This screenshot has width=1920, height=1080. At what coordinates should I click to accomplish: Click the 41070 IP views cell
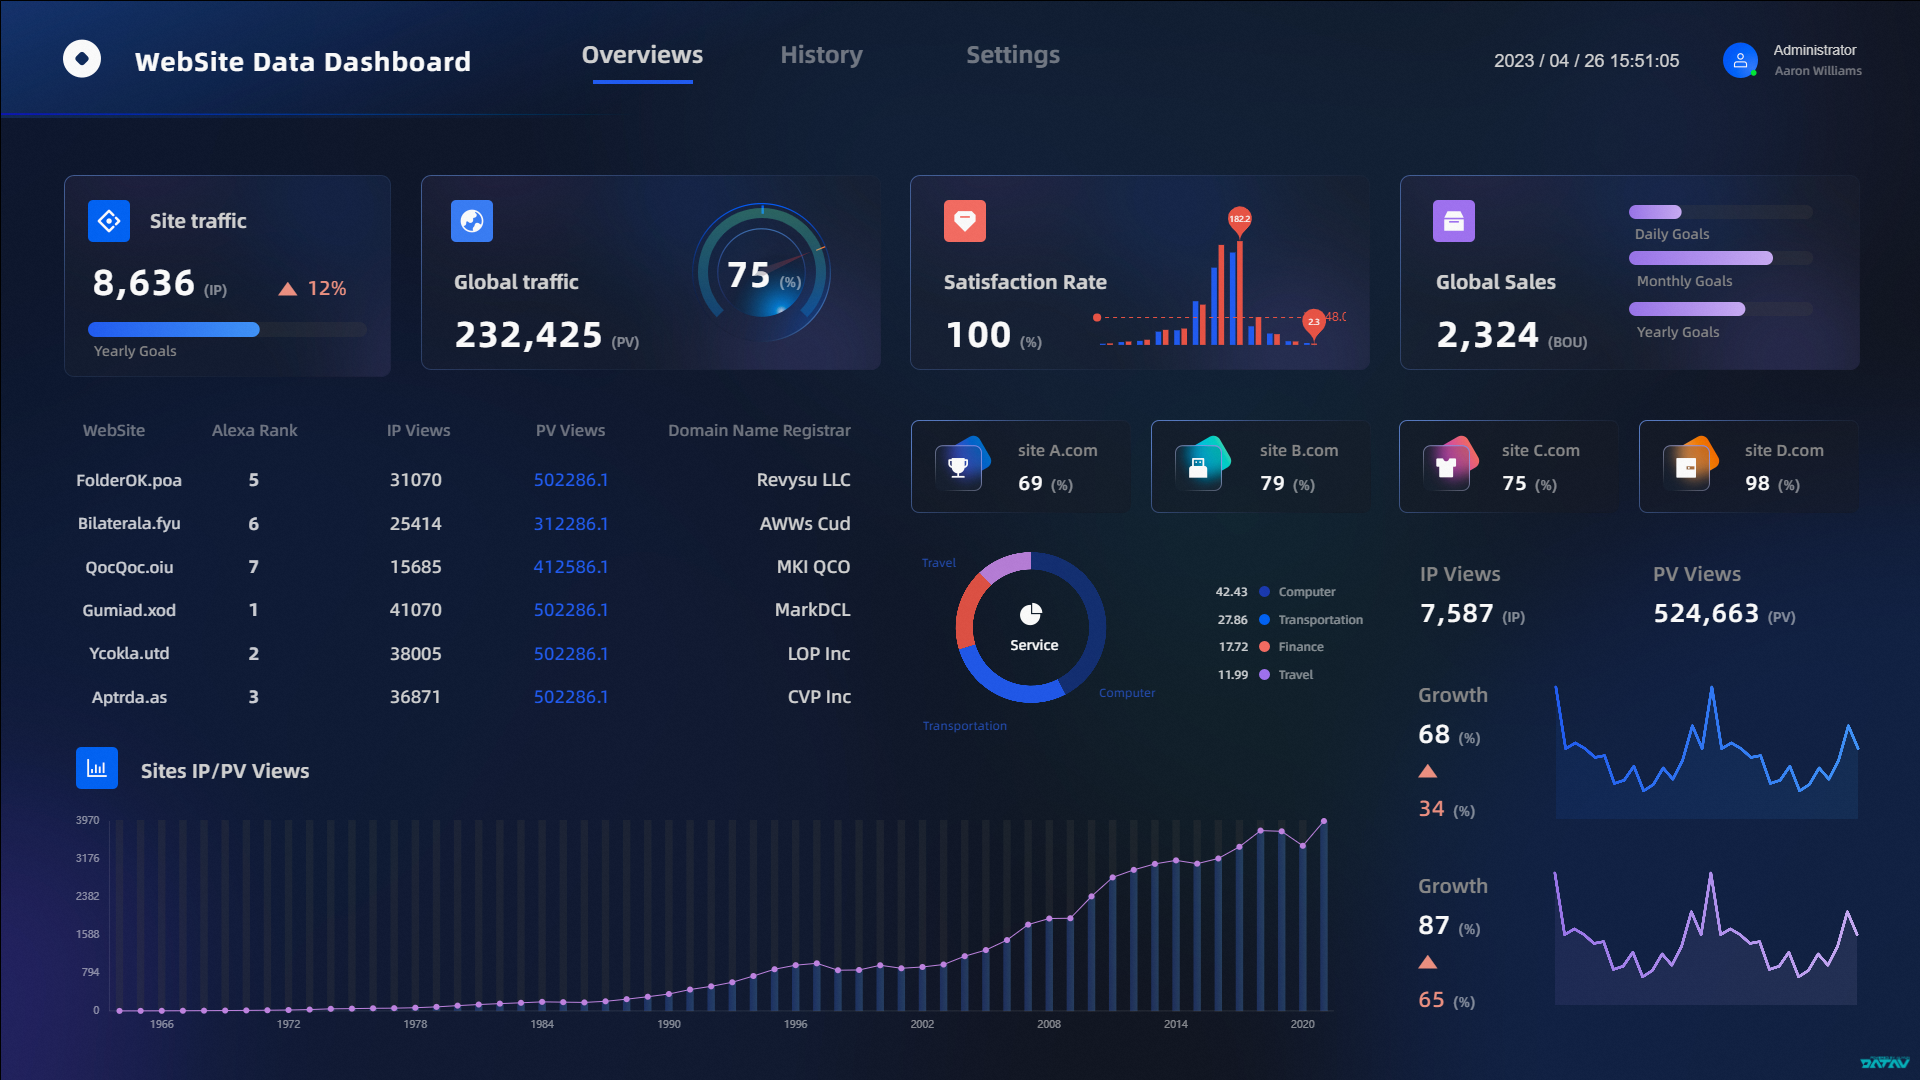click(416, 610)
